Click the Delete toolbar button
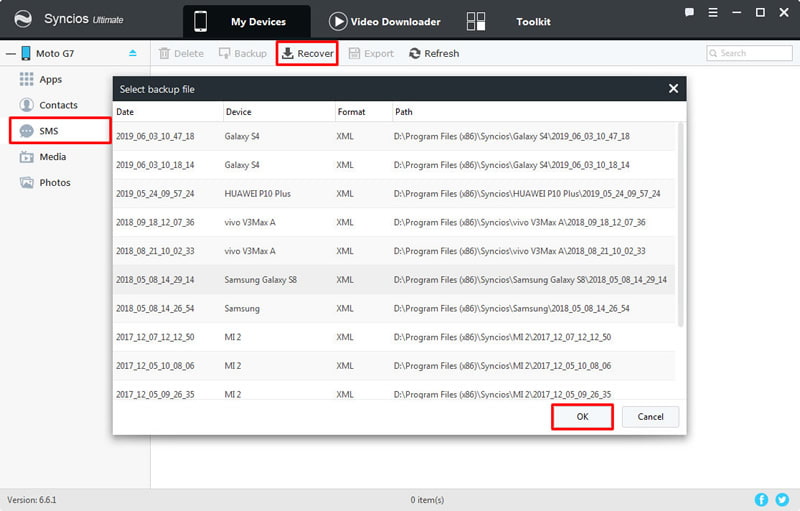This screenshot has height=511, width=800. coord(181,53)
